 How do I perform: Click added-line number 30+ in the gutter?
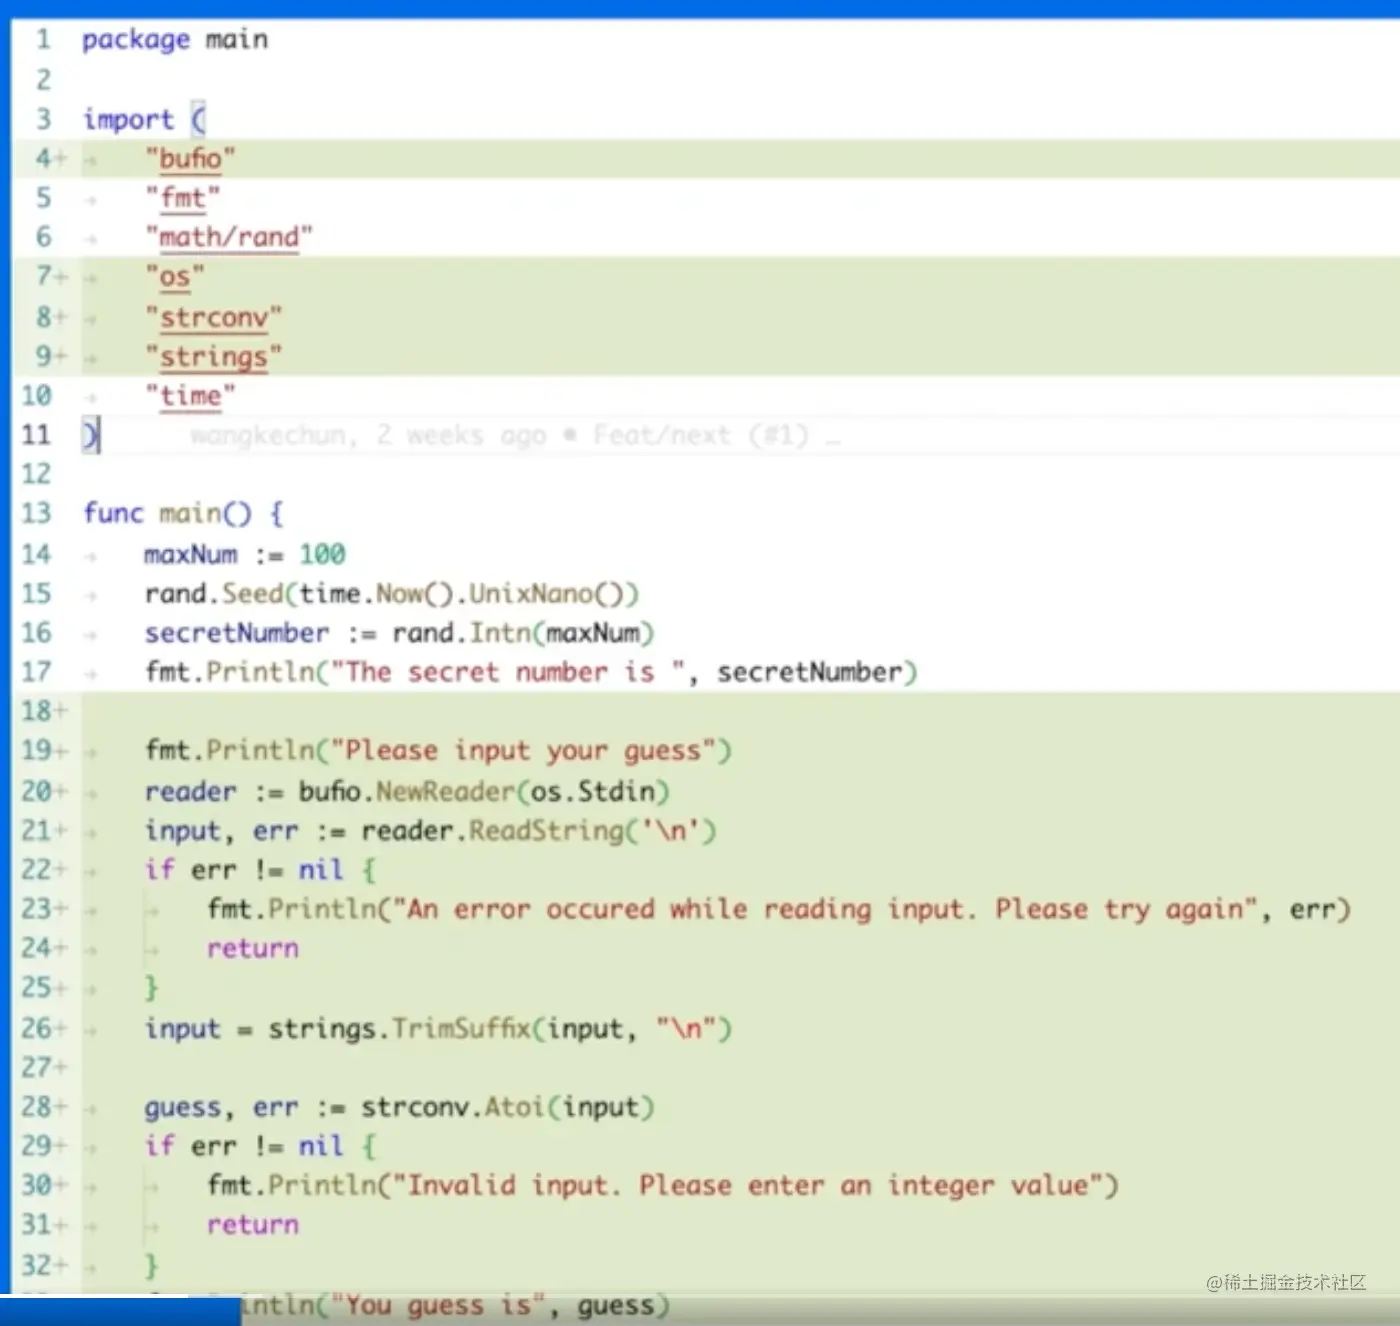pos(44,1186)
